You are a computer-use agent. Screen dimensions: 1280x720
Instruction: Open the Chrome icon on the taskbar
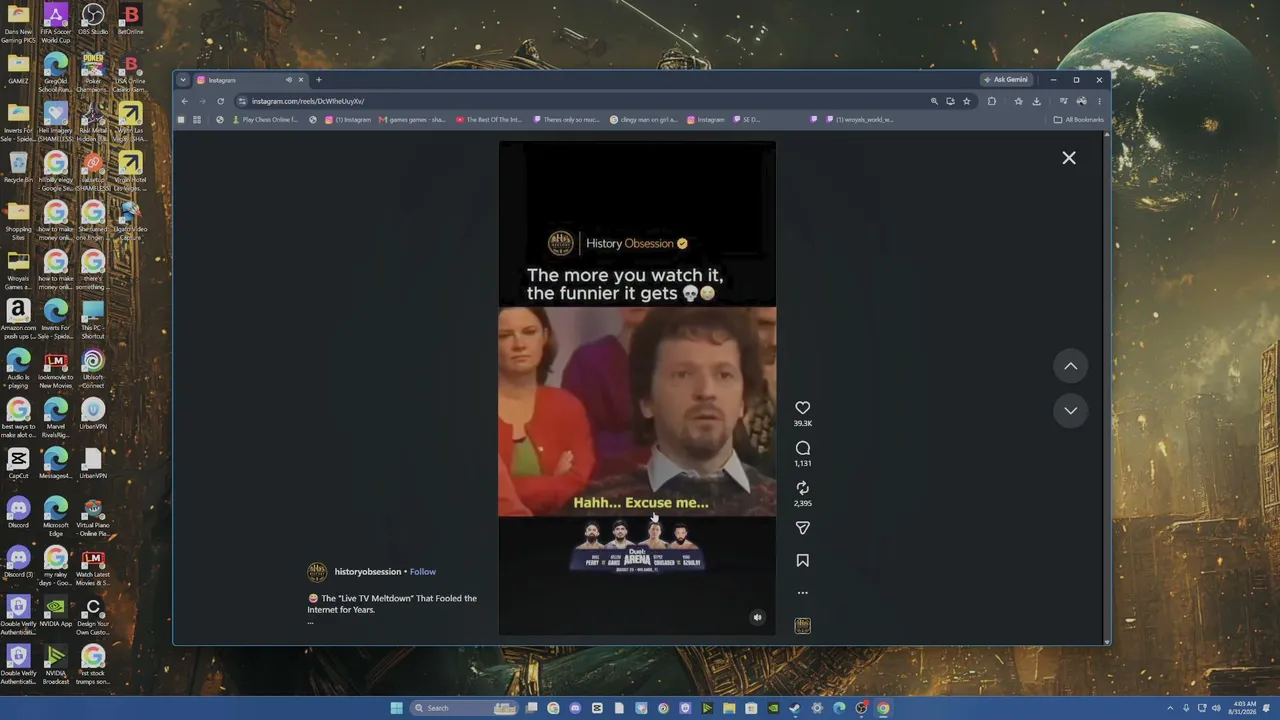(883, 708)
